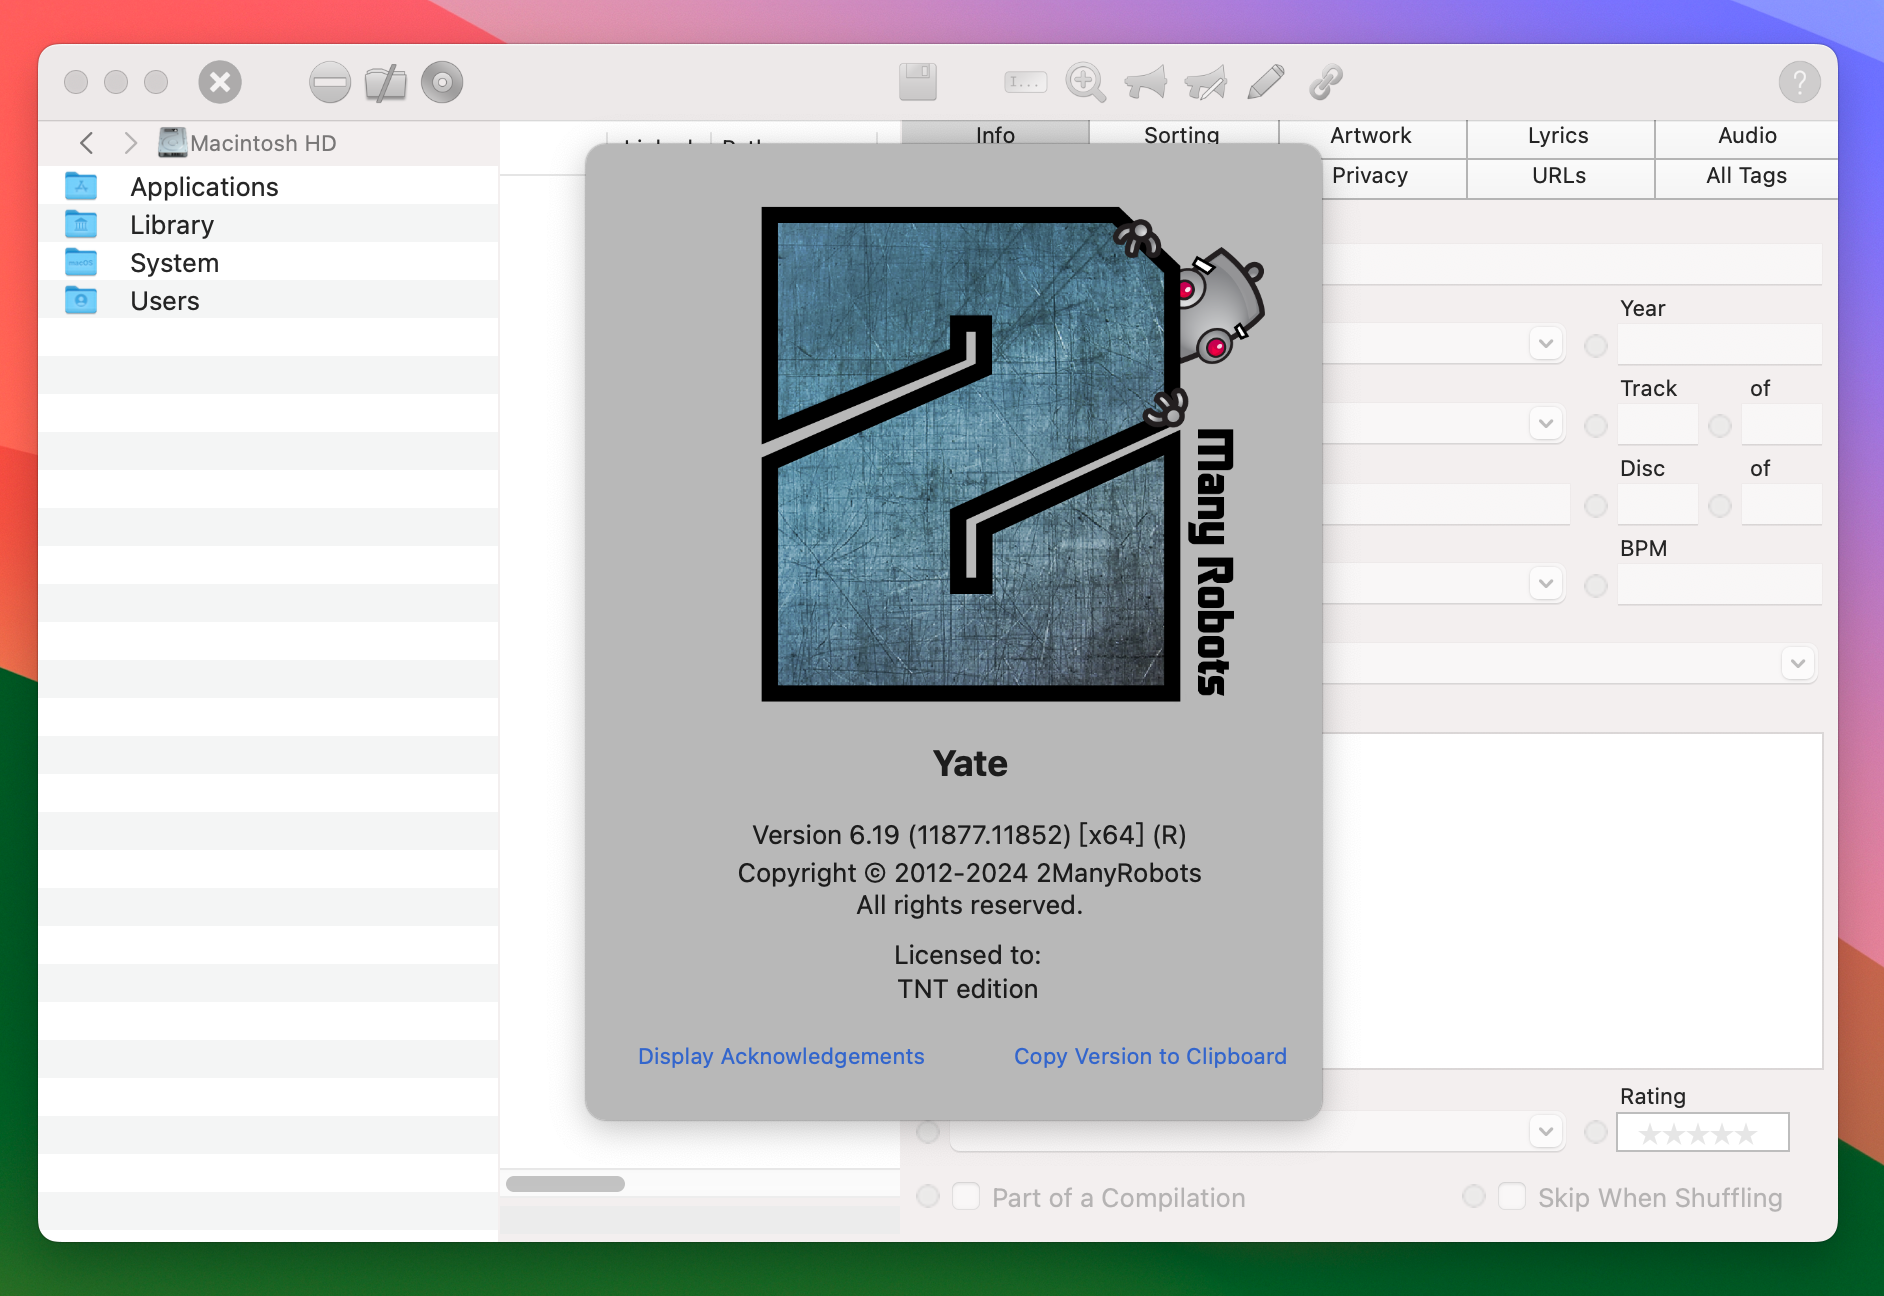The height and width of the screenshot is (1296, 1884).
Task: Click the rename text field toolbar icon
Action: coord(1025,82)
